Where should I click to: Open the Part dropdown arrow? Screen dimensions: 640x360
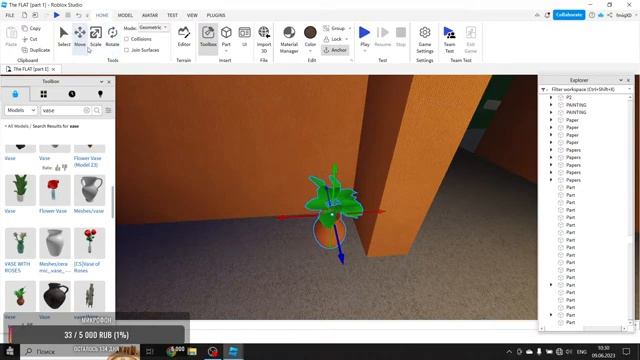(x=226, y=51)
